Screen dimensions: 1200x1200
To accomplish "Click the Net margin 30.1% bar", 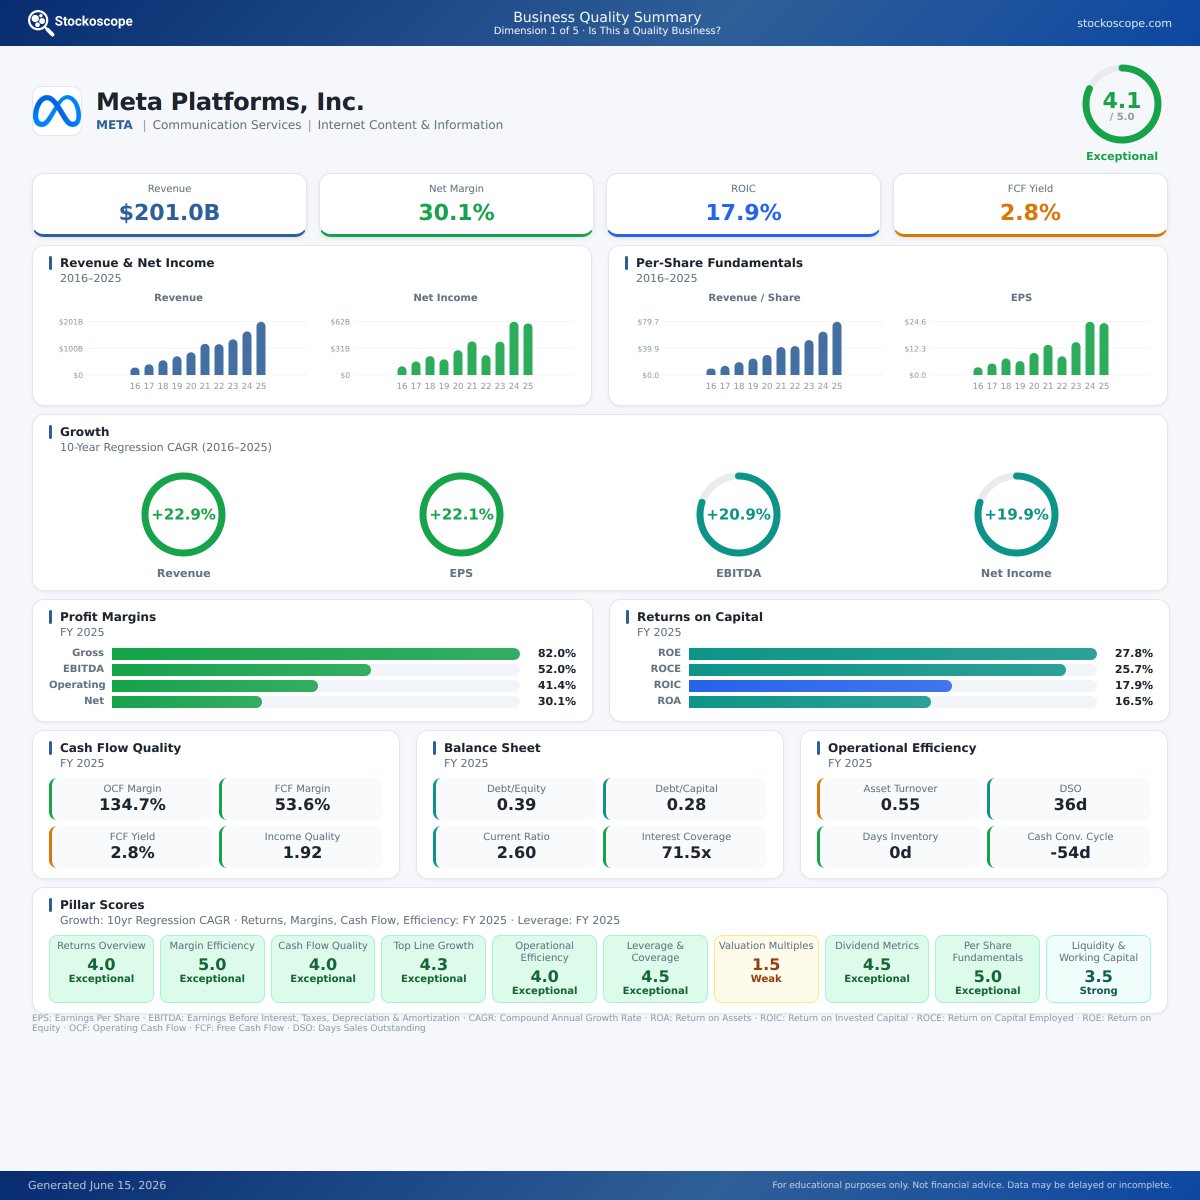I will (187, 702).
